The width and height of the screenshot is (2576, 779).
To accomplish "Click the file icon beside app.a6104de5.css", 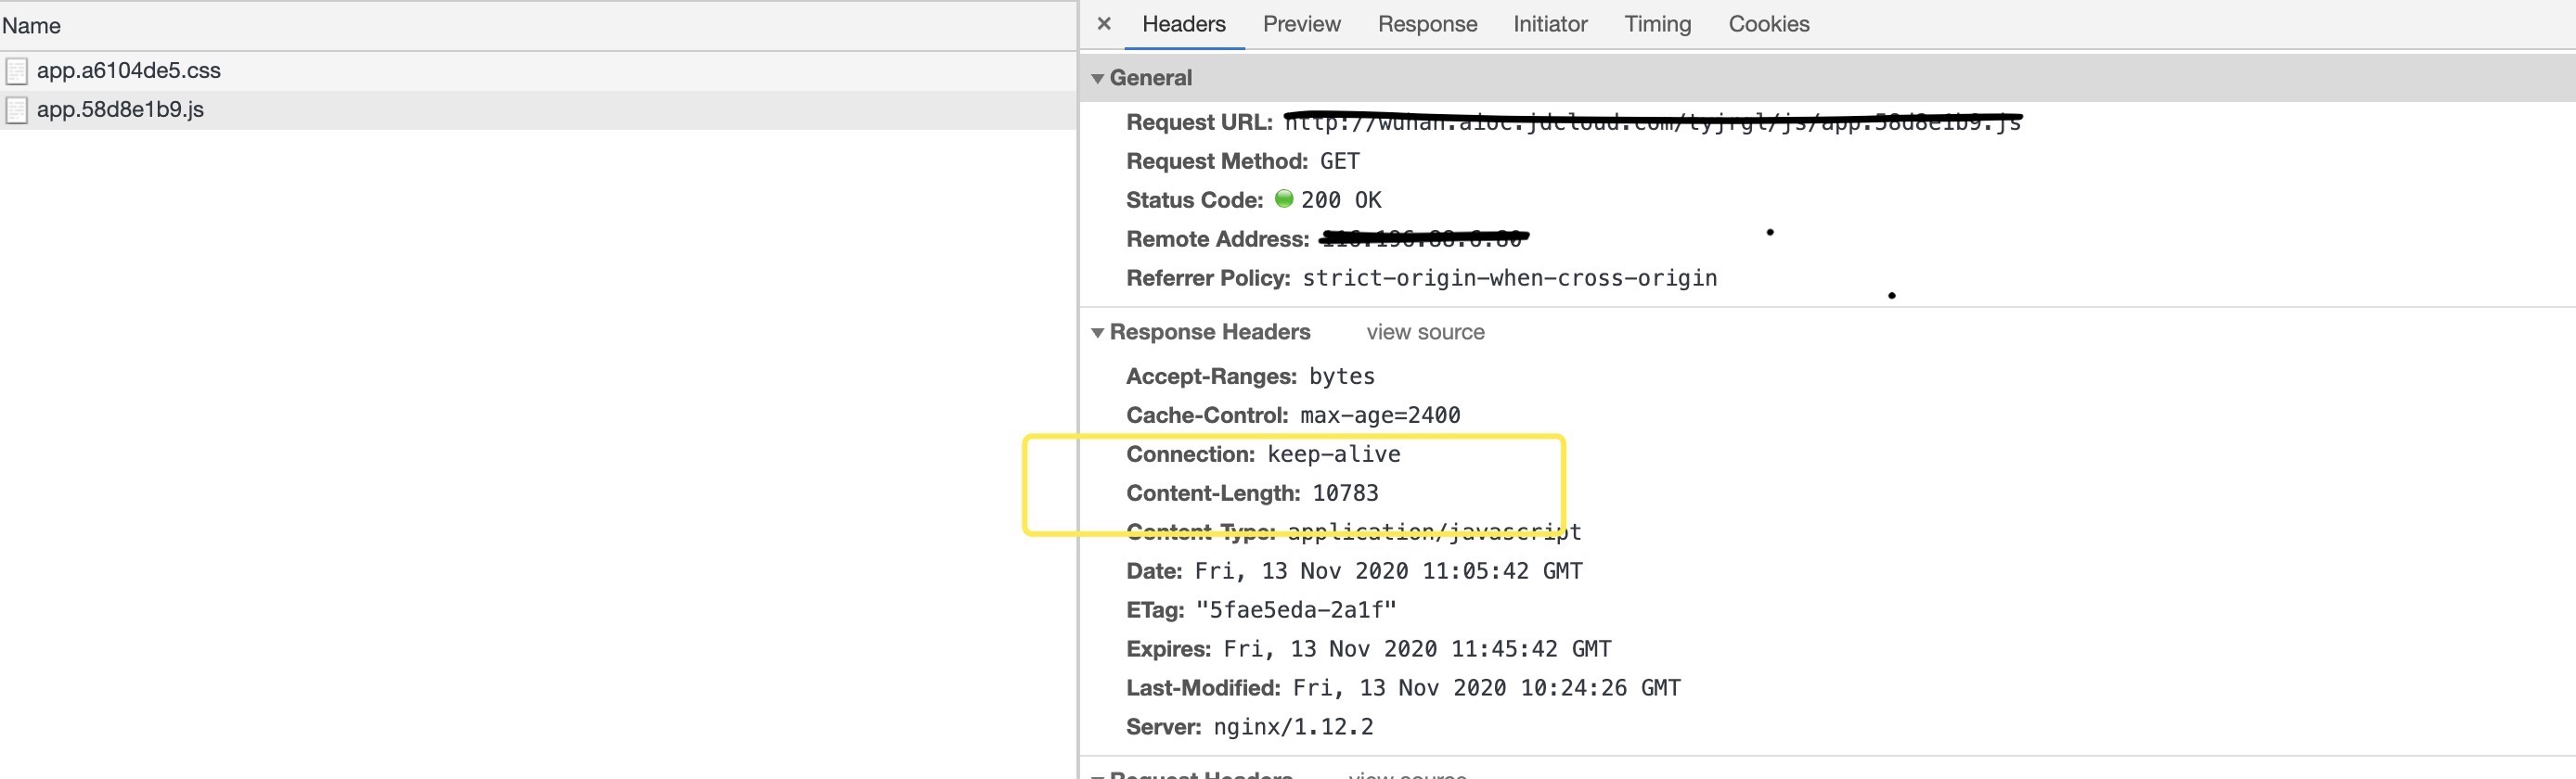I will tap(16, 71).
